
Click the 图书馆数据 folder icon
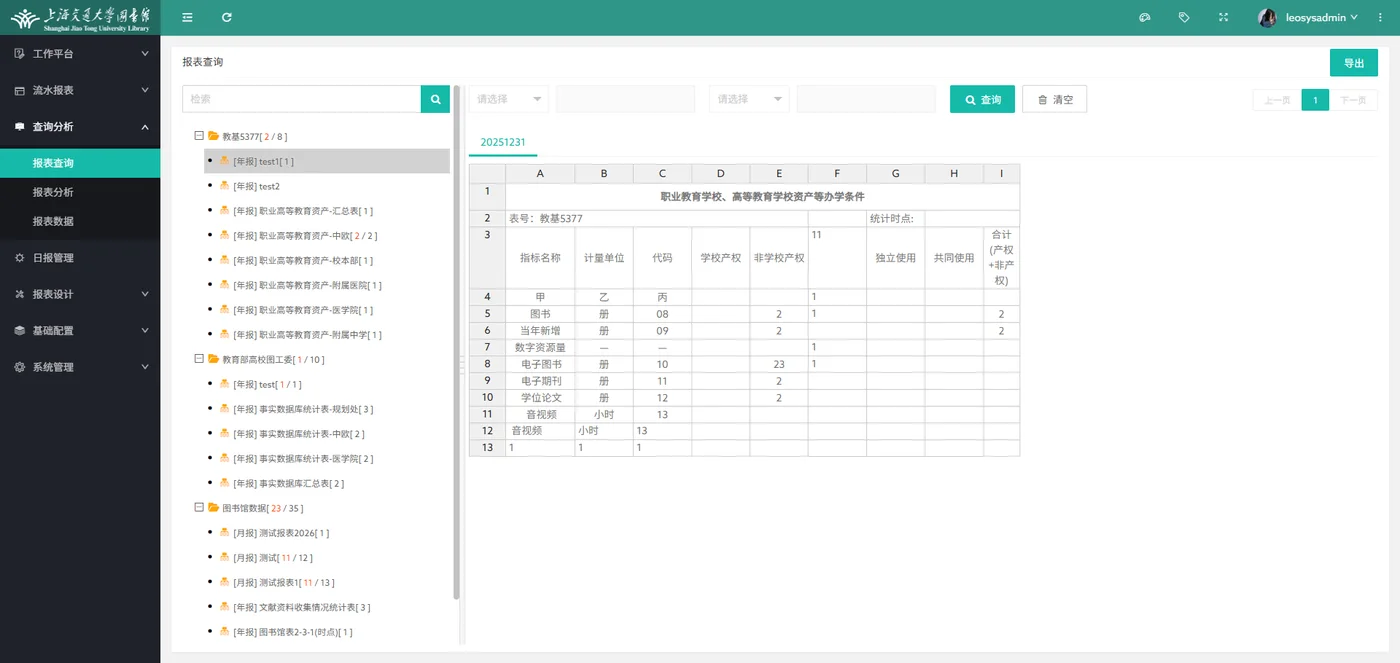click(213, 508)
